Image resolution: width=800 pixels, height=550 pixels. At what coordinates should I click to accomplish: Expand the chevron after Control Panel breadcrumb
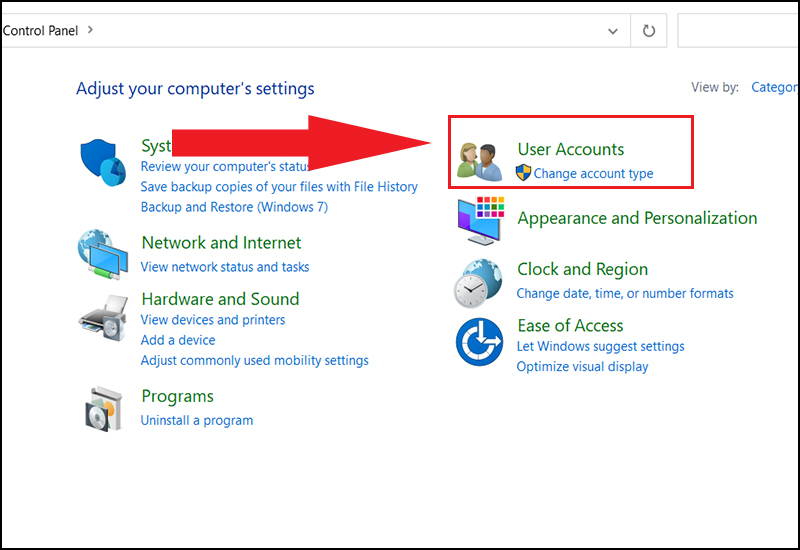pos(90,30)
